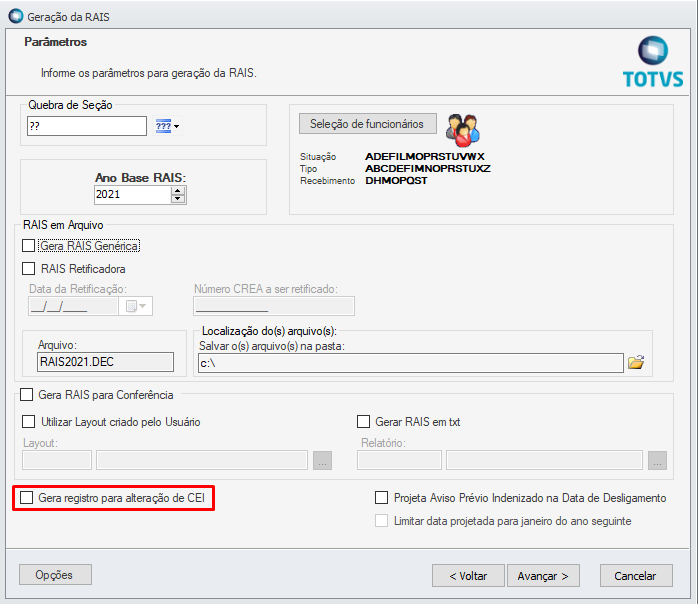Click the Layout code field
This screenshot has width=698, height=604.
coord(57,460)
